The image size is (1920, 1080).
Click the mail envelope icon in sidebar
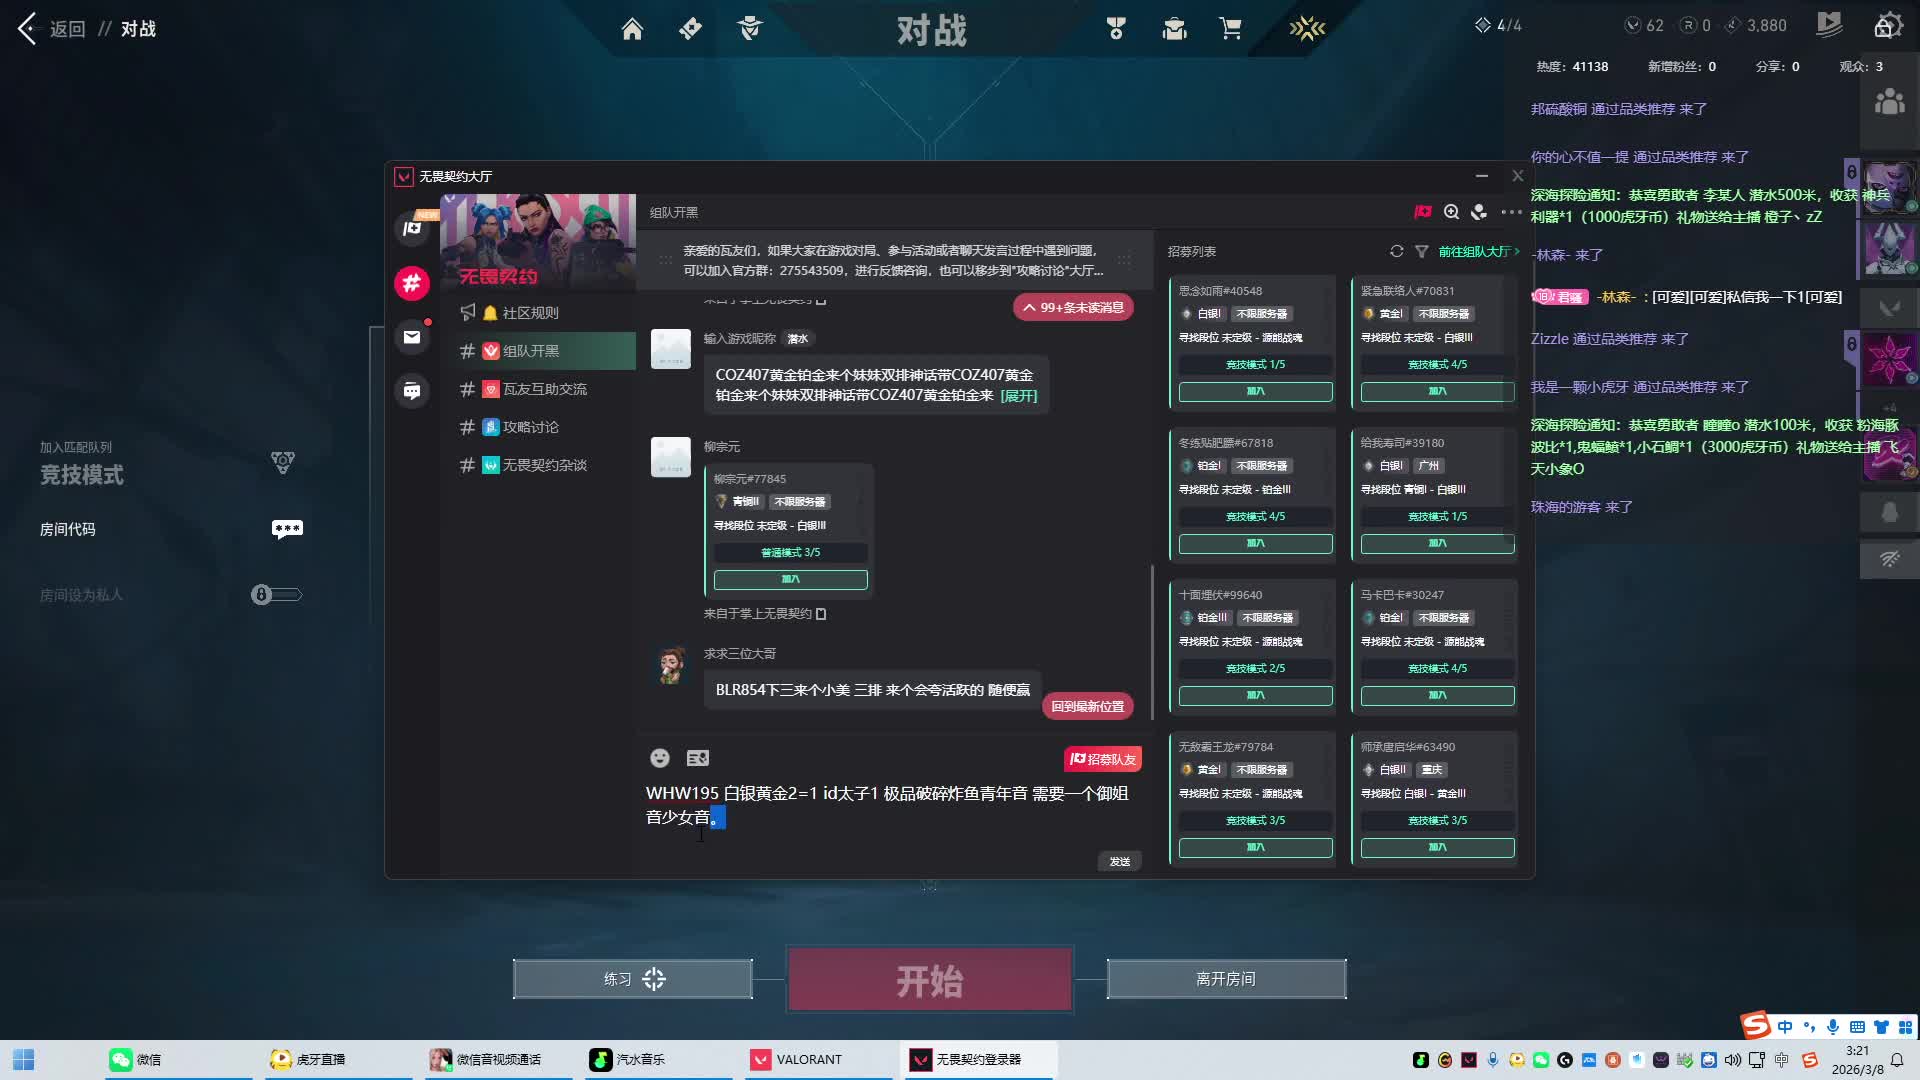(412, 337)
